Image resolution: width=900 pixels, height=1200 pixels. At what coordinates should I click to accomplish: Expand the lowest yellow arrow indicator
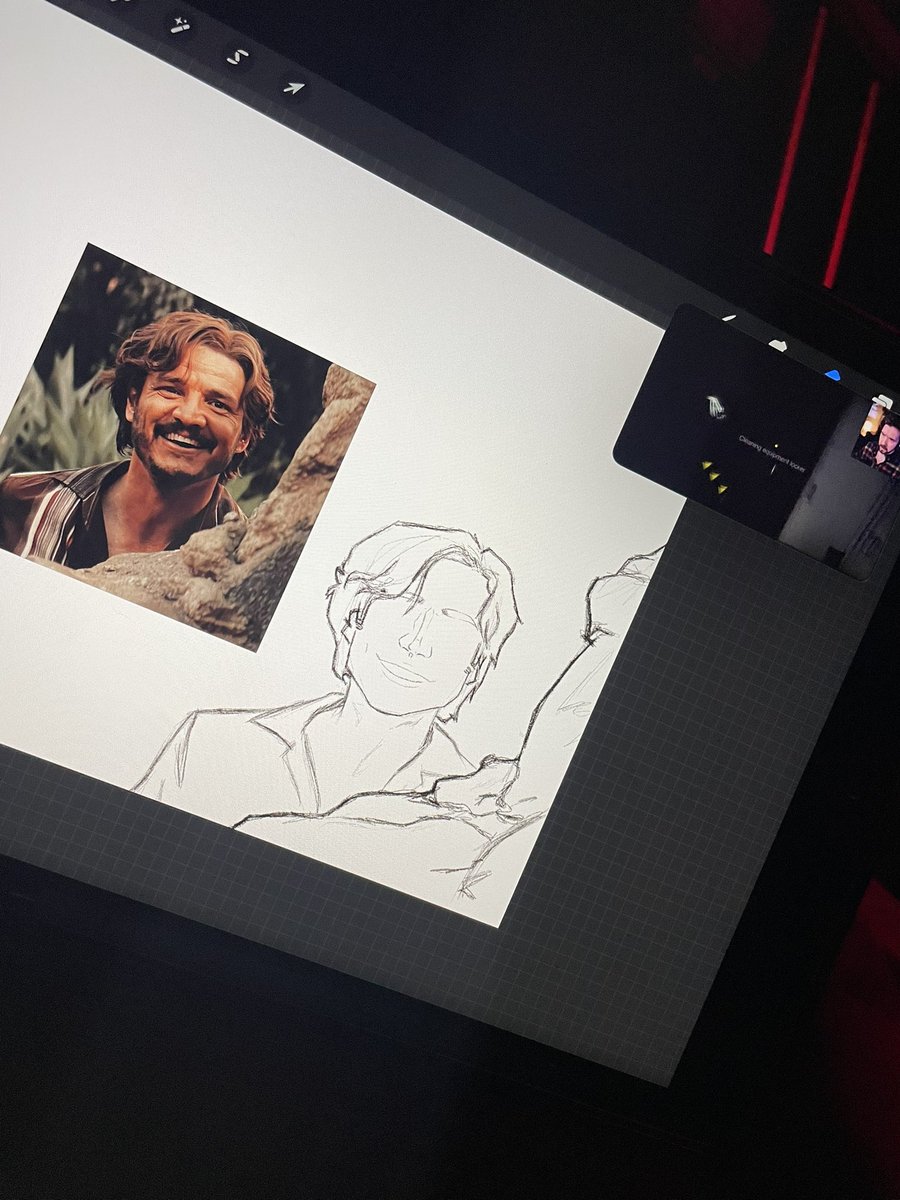pyautogui.click(x=721, y=489)
